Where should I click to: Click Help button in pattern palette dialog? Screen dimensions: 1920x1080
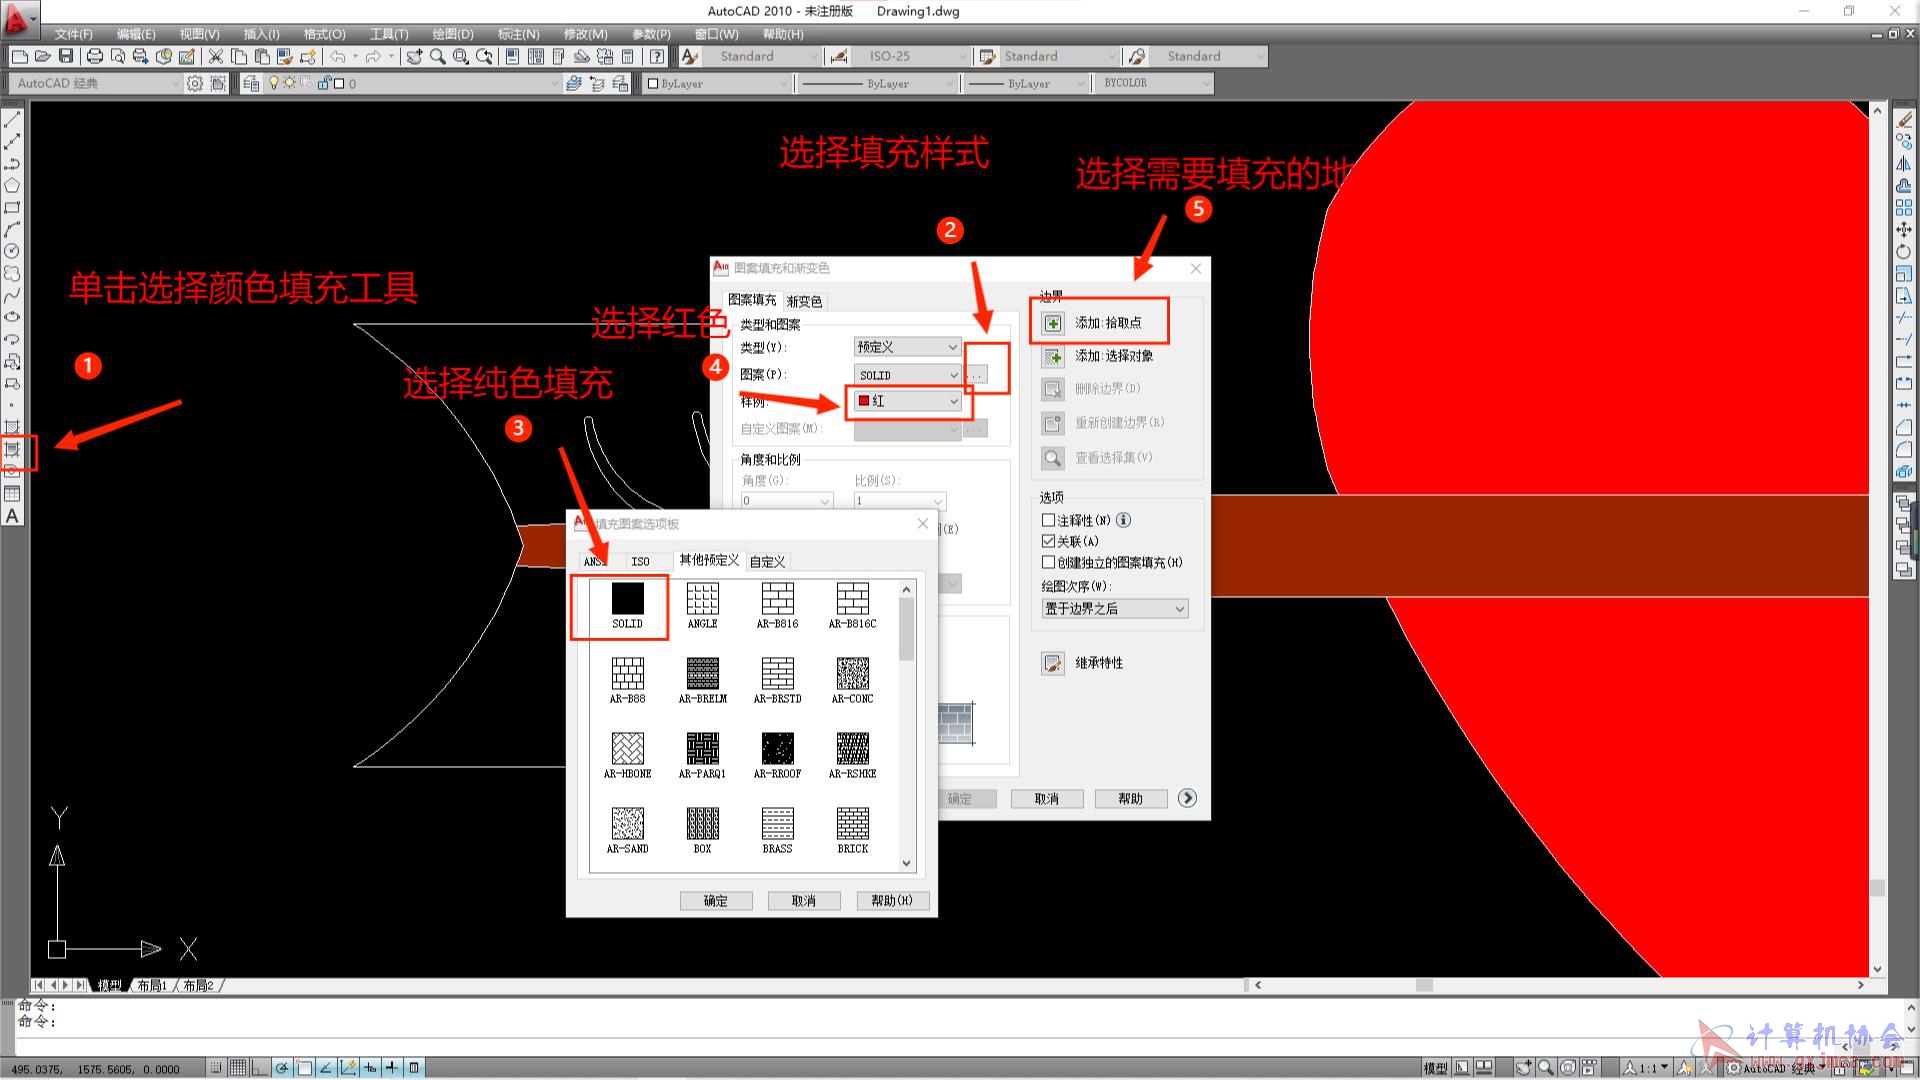(892, 901)
